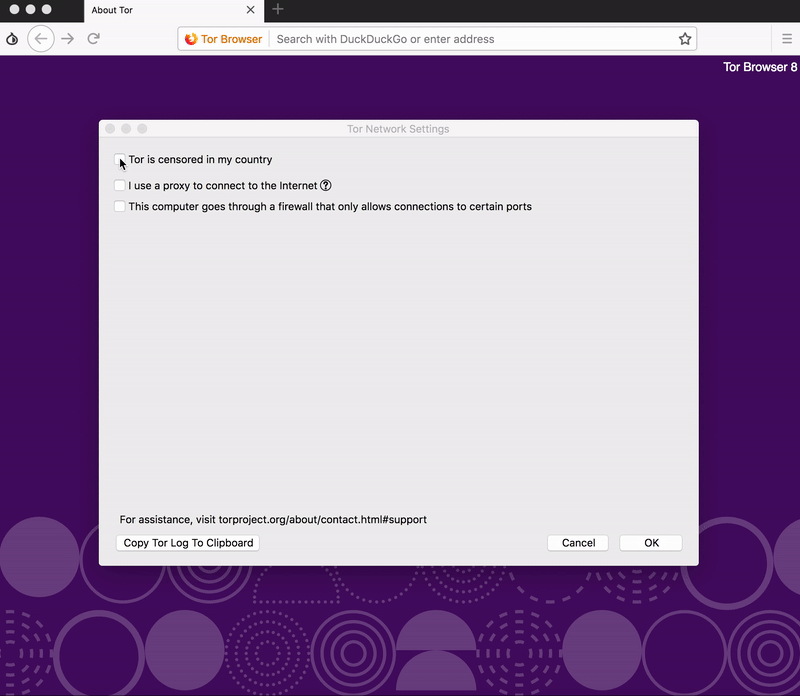Check 'I use a proxy to connect'
The height and width of the screenshot is (696, 800).
(x=120, y=185)
